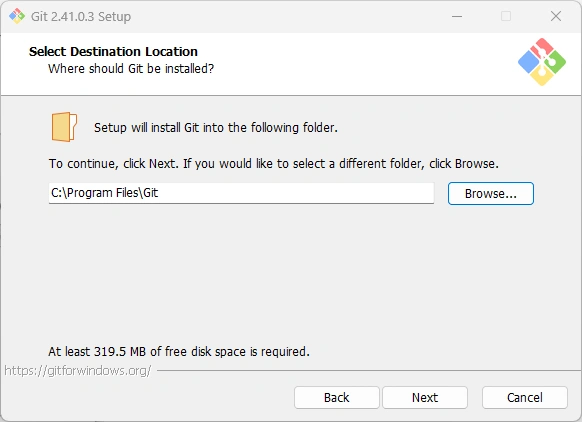The image size is (582, 422).
Task: Click the To continue, click Next instruction
Action: pyautogui.click(x=274, y=164)
